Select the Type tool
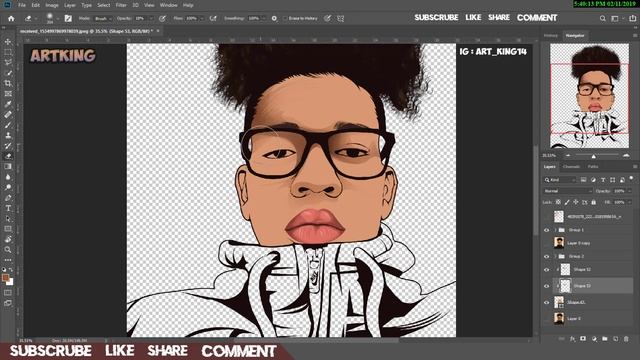Viewport: 640px width, 360px height. click(x=8, y=208)
